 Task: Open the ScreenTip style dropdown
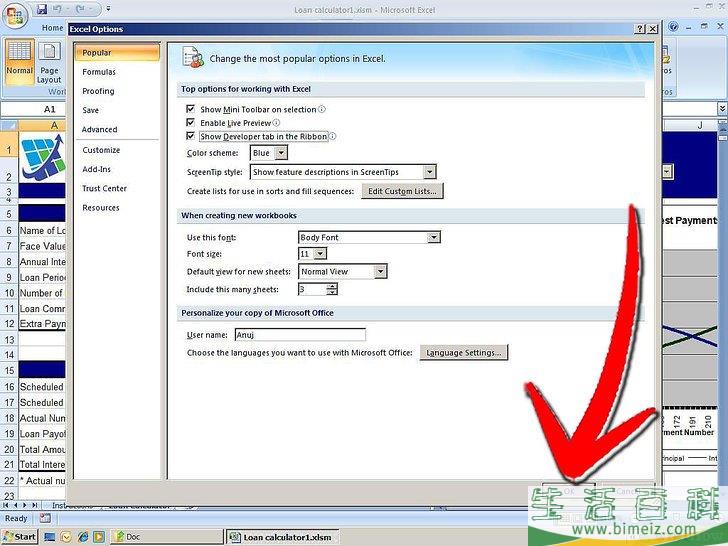429,172
